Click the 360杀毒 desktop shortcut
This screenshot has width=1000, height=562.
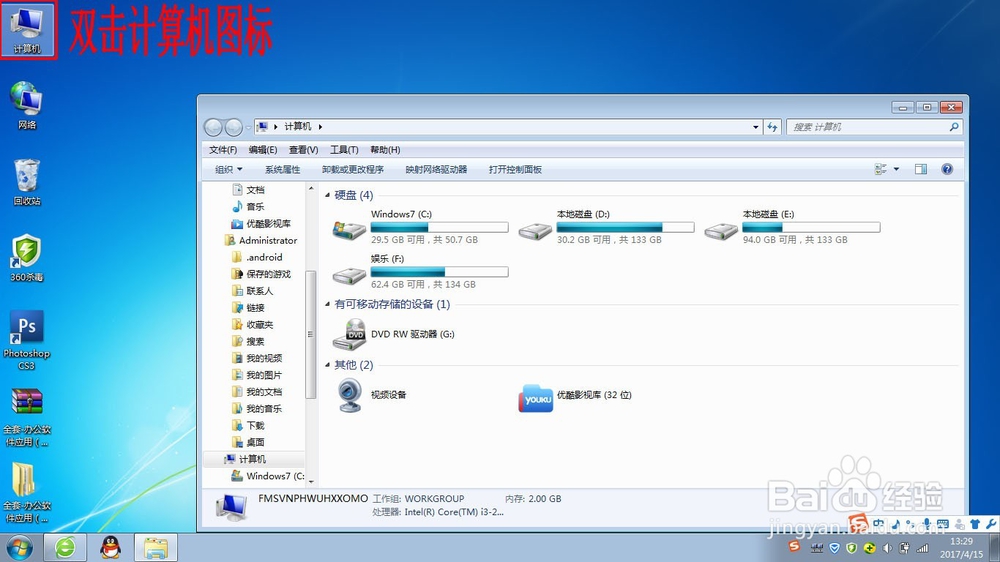(27, 258)
